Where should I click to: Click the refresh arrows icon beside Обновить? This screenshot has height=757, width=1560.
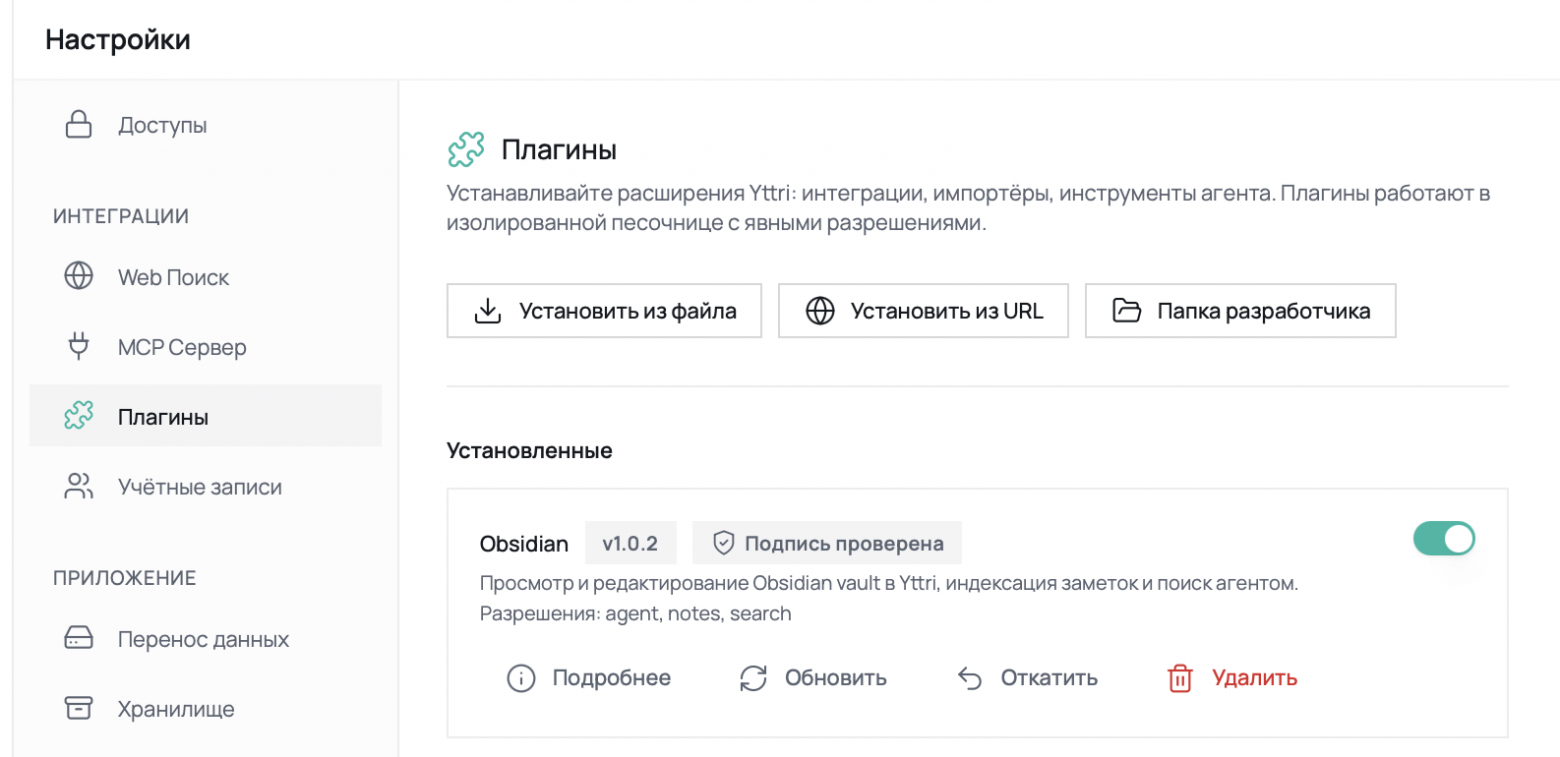[753, 678]
